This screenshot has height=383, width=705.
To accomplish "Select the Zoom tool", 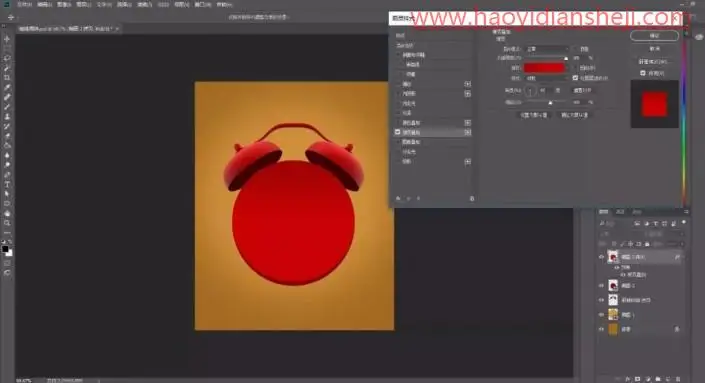I will [x=7, y=223].
